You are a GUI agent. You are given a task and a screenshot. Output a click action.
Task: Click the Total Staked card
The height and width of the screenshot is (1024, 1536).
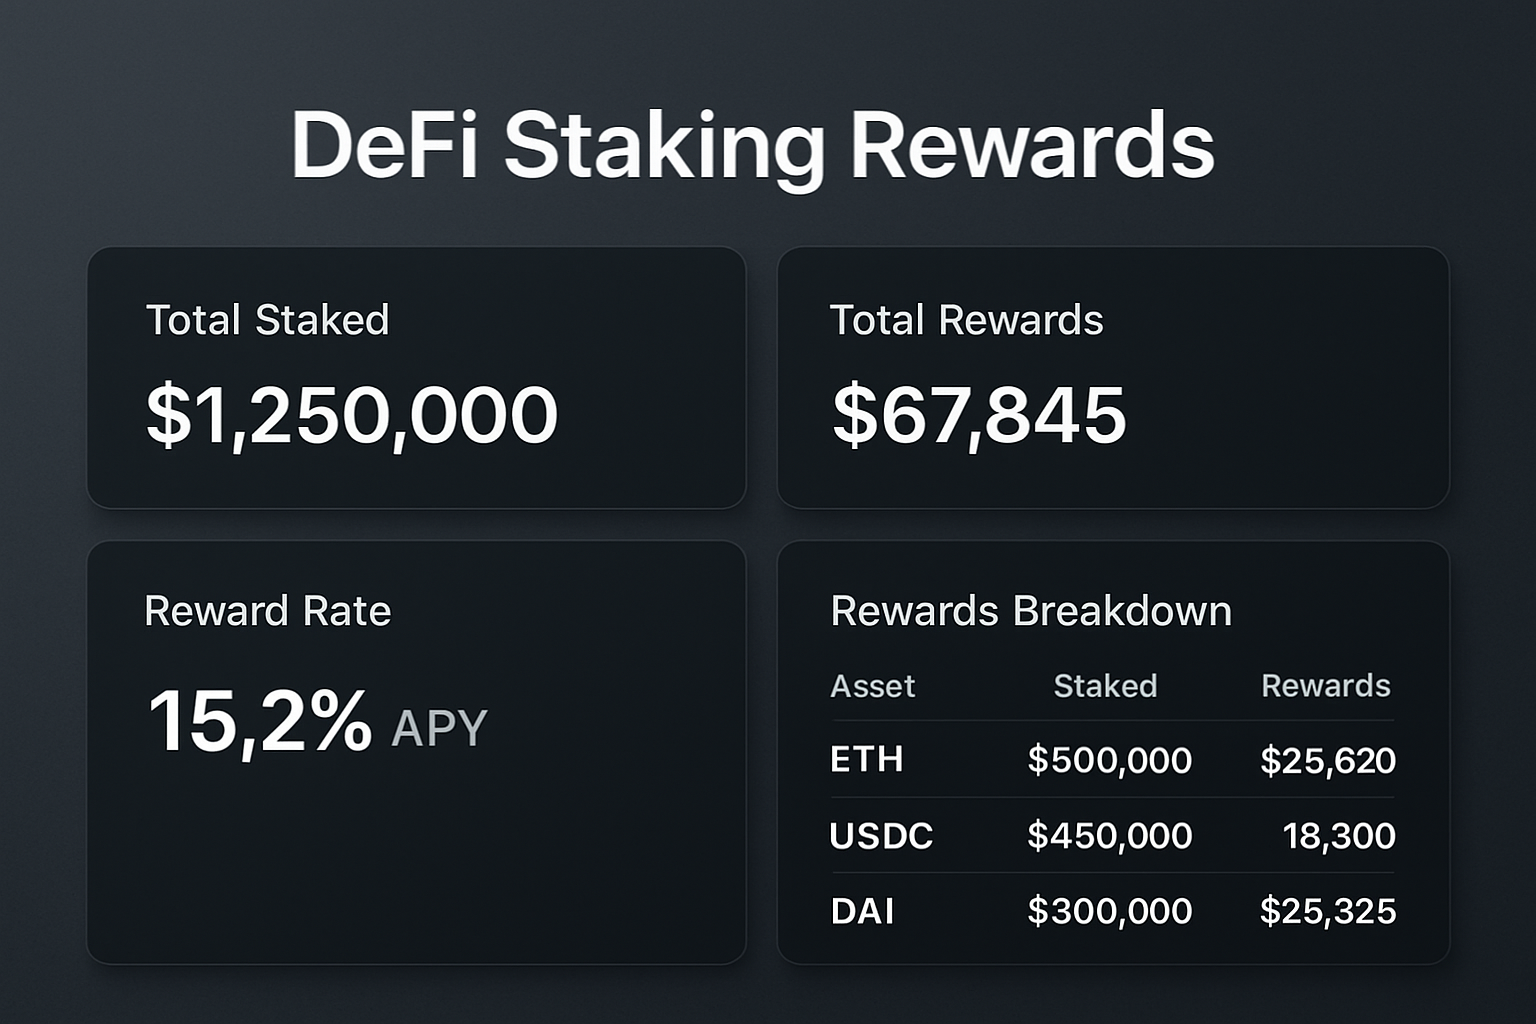[417, 378]
